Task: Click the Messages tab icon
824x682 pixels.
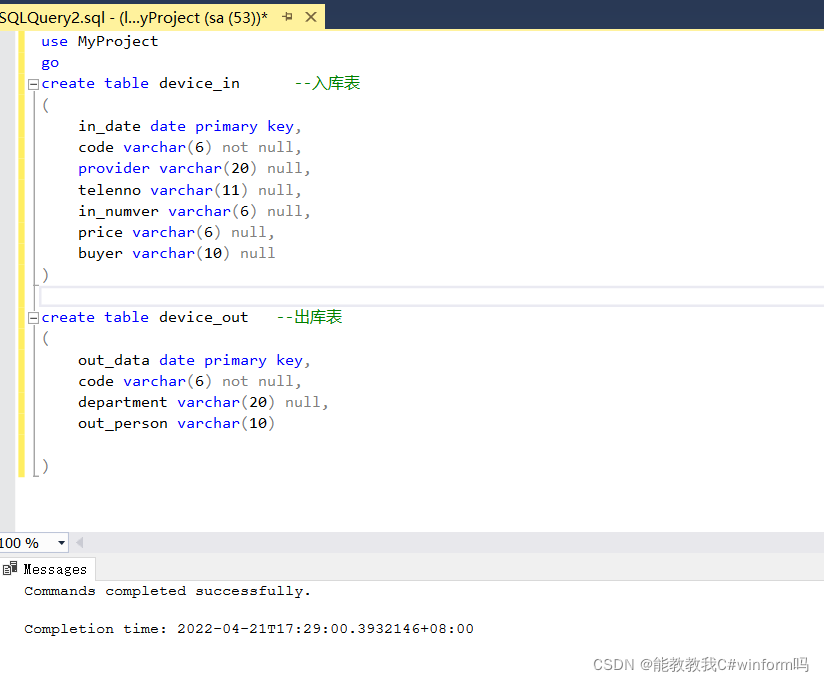Action: click(10, 569)
